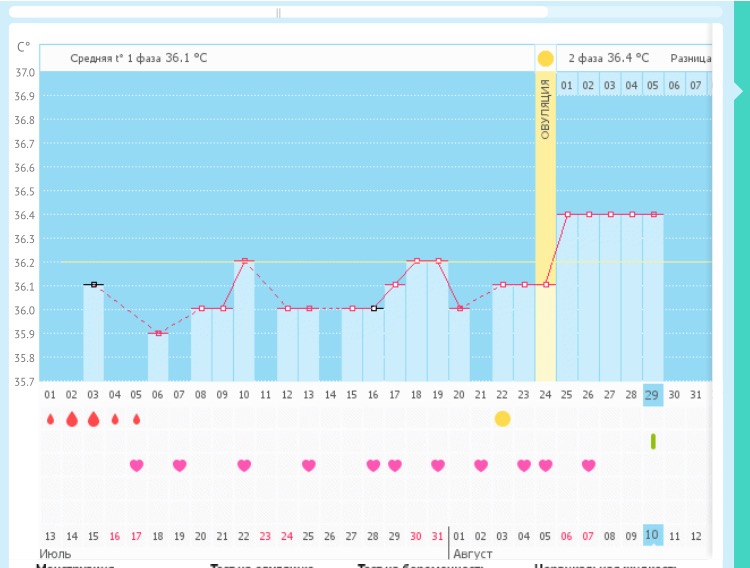The width and height of the screenshot is (750, 568).
Task: Click the 36.2 temperature point on day 10
Action: [244, 261]
